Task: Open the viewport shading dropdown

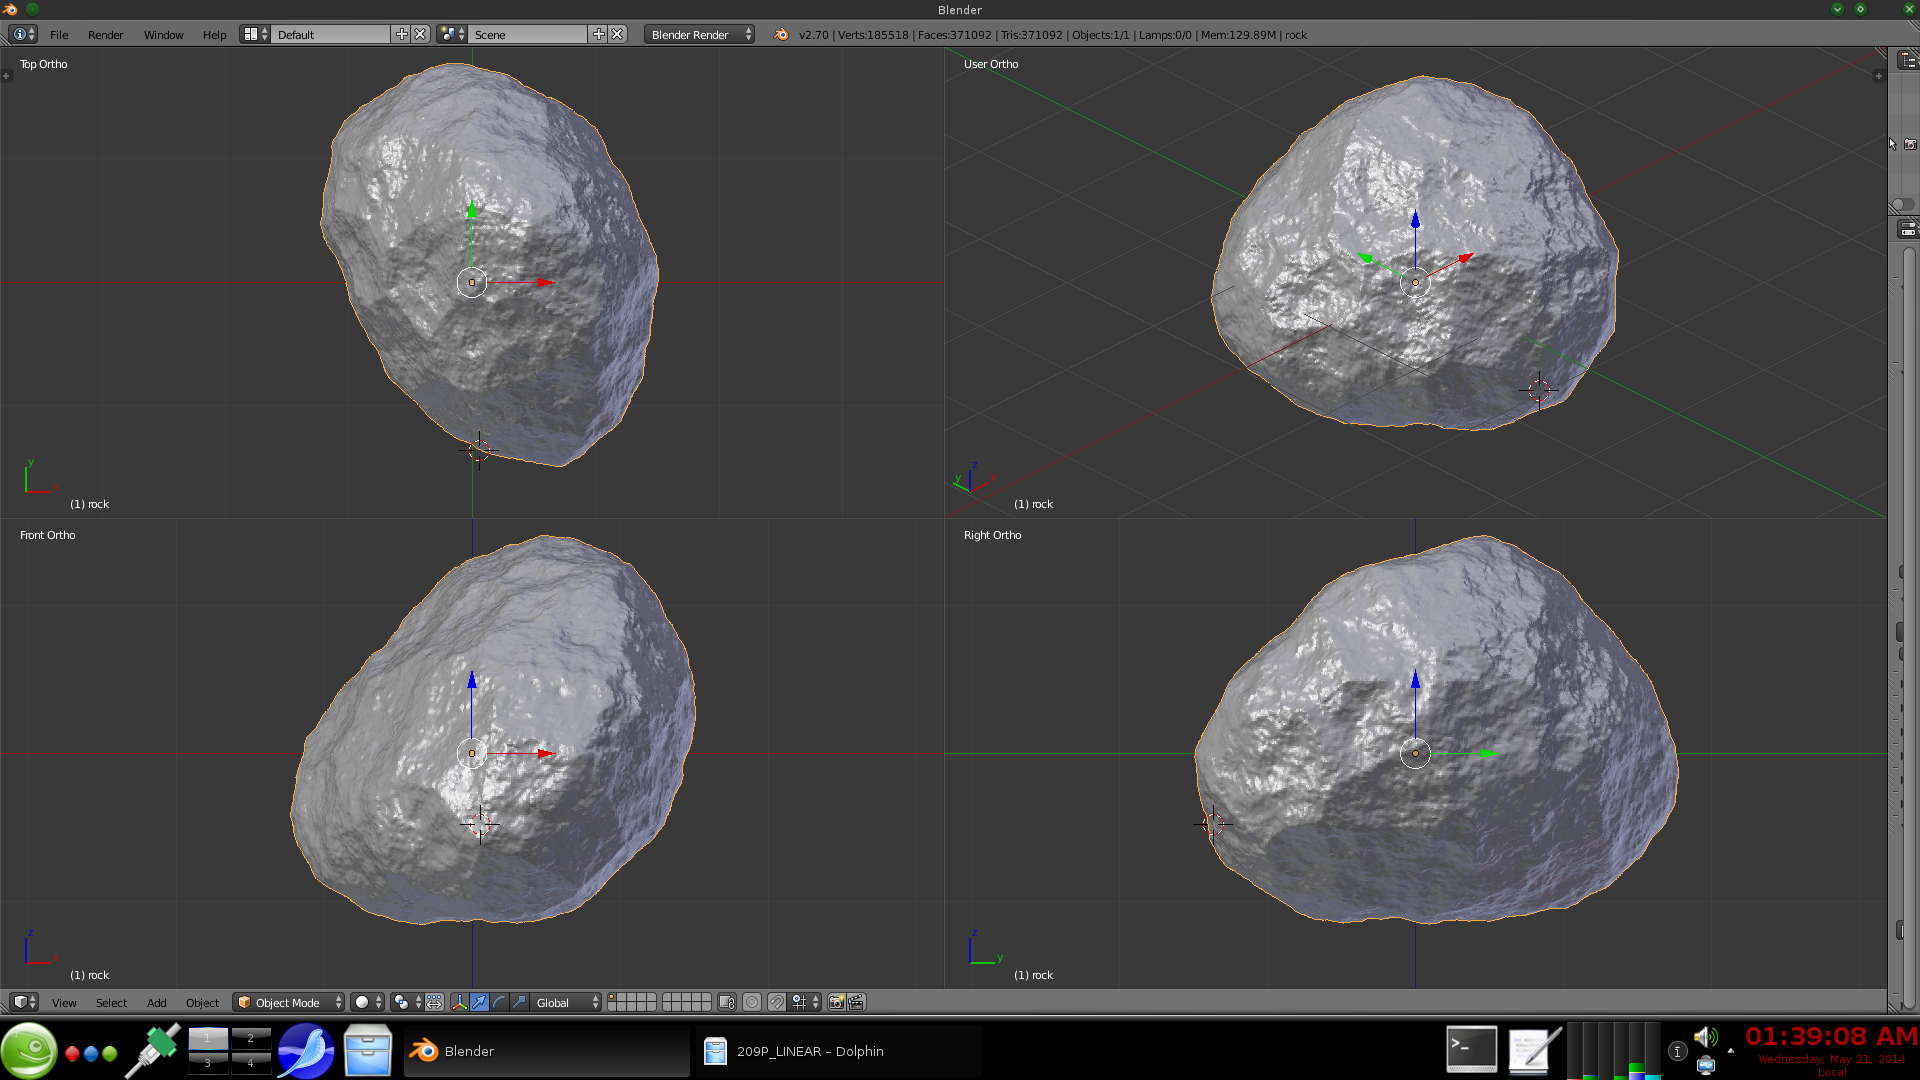Action: tap(367, 1002)
